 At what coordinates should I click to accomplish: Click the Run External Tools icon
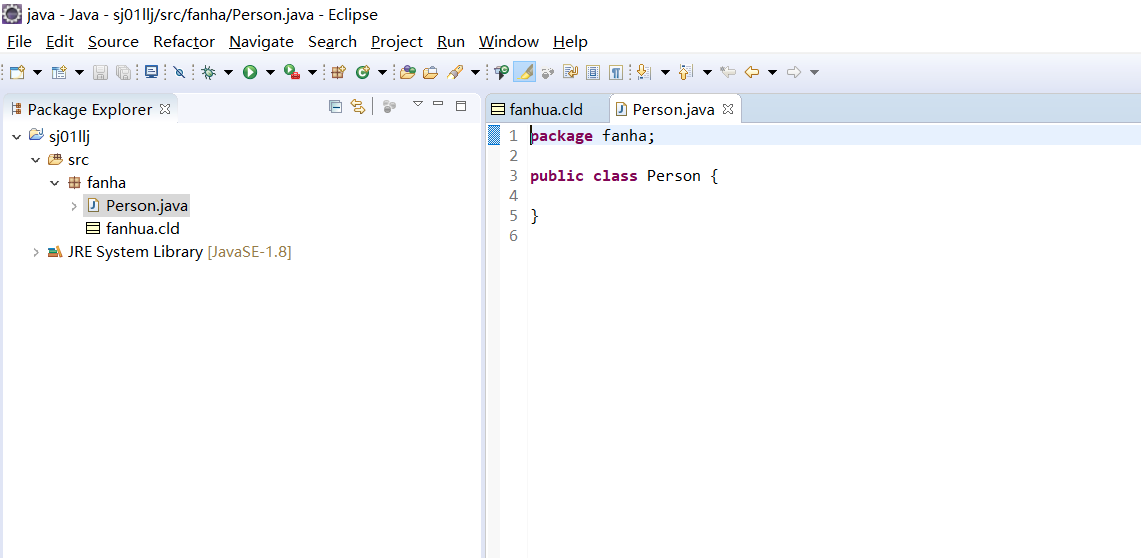tap(292, 72)
